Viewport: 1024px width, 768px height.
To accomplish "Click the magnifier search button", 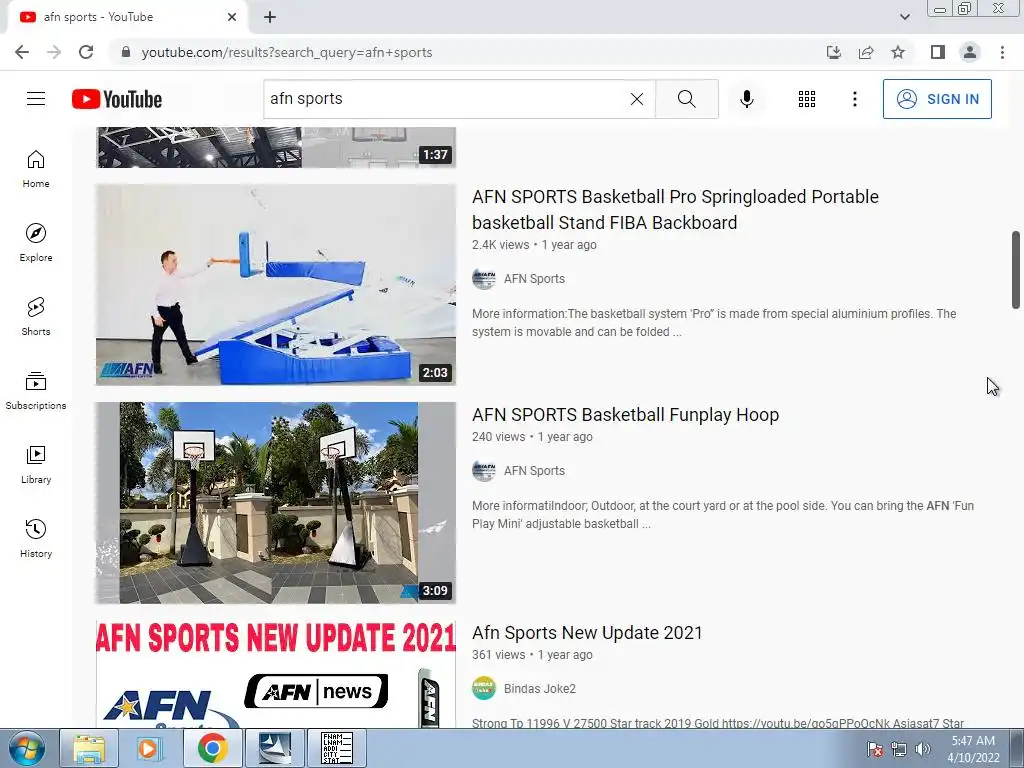I will 686,99.
